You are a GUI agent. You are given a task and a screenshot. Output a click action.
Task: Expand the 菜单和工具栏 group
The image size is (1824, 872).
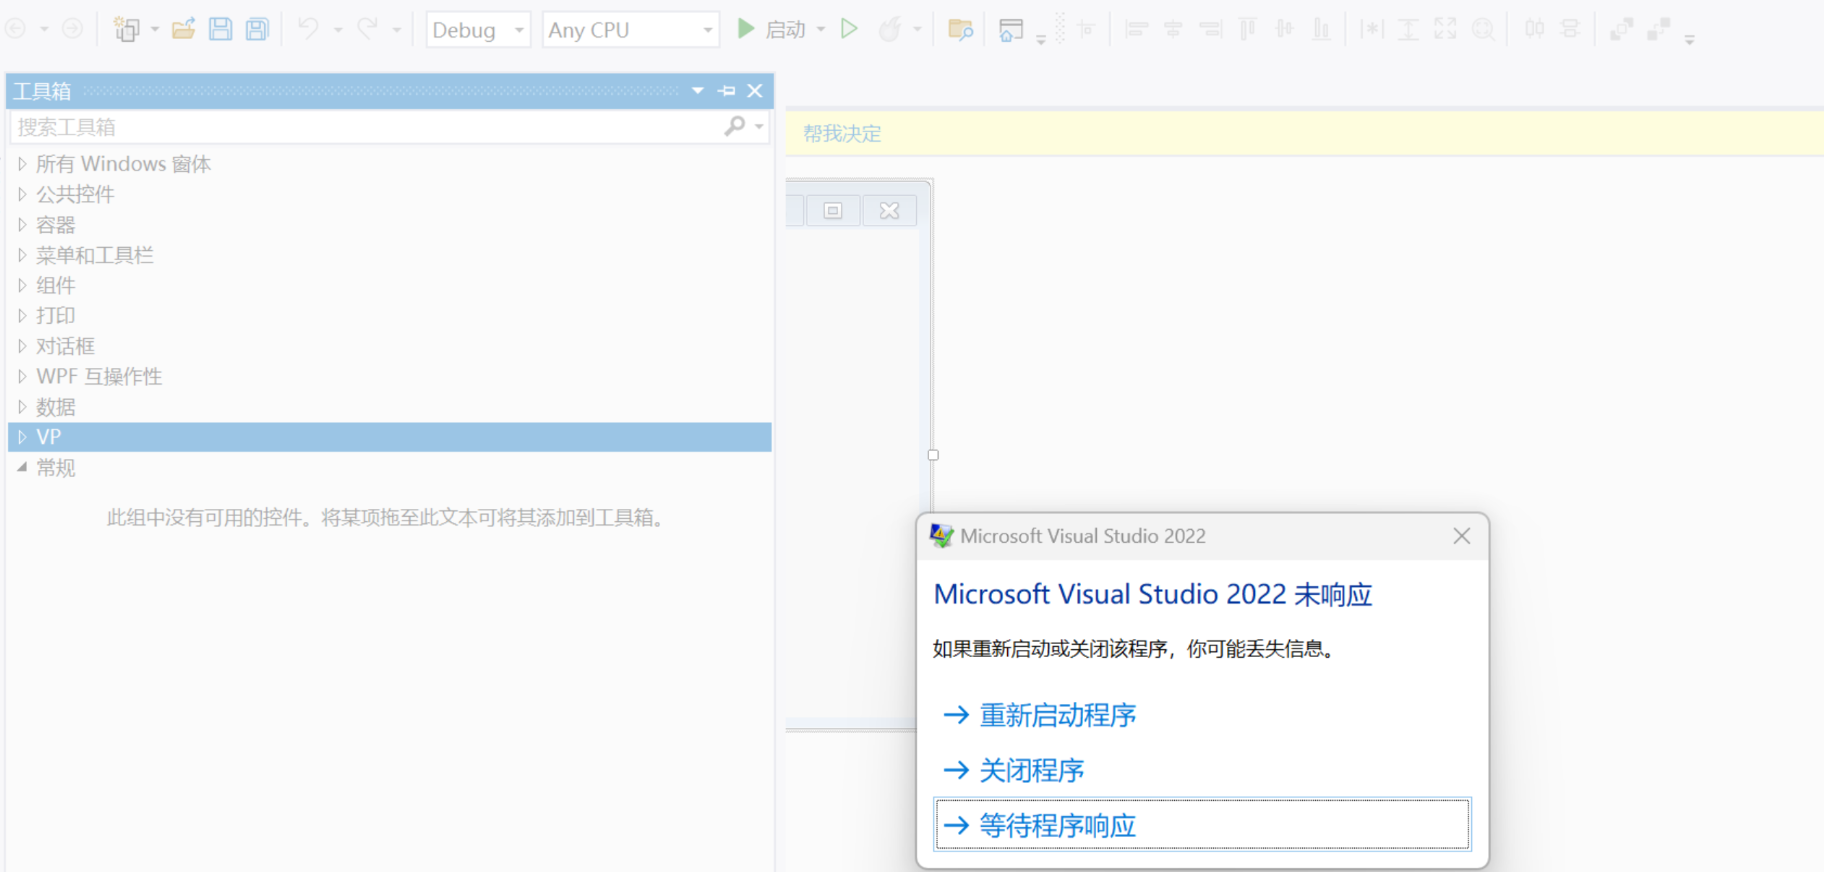pos(22,255)
